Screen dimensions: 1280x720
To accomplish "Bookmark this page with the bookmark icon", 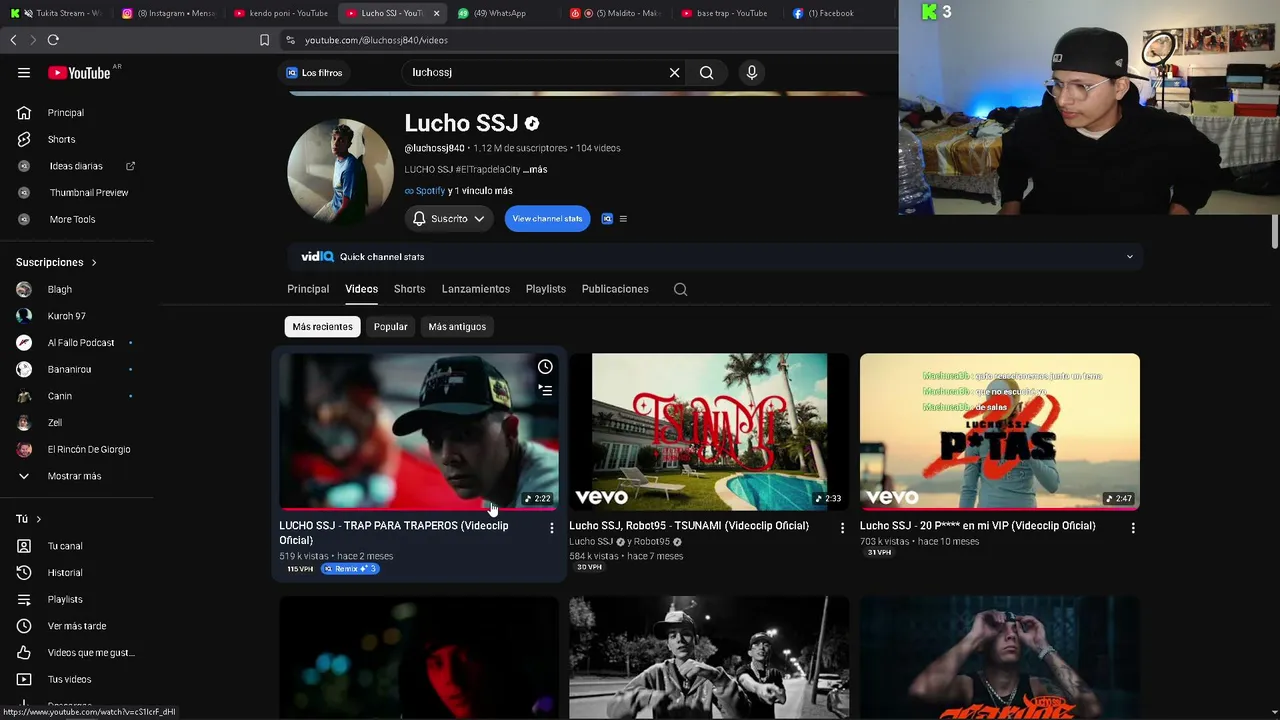I will [264, 40].
